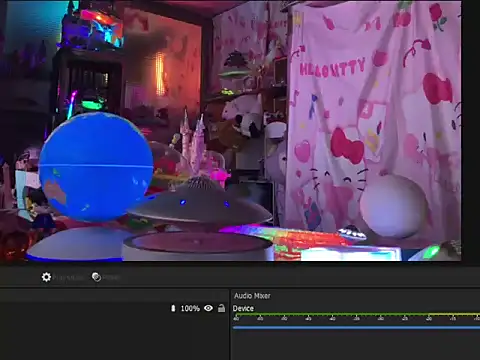Toggle the source lock padlock icon
The height and width of the screenshot is (360, 480).
[221, 308]
